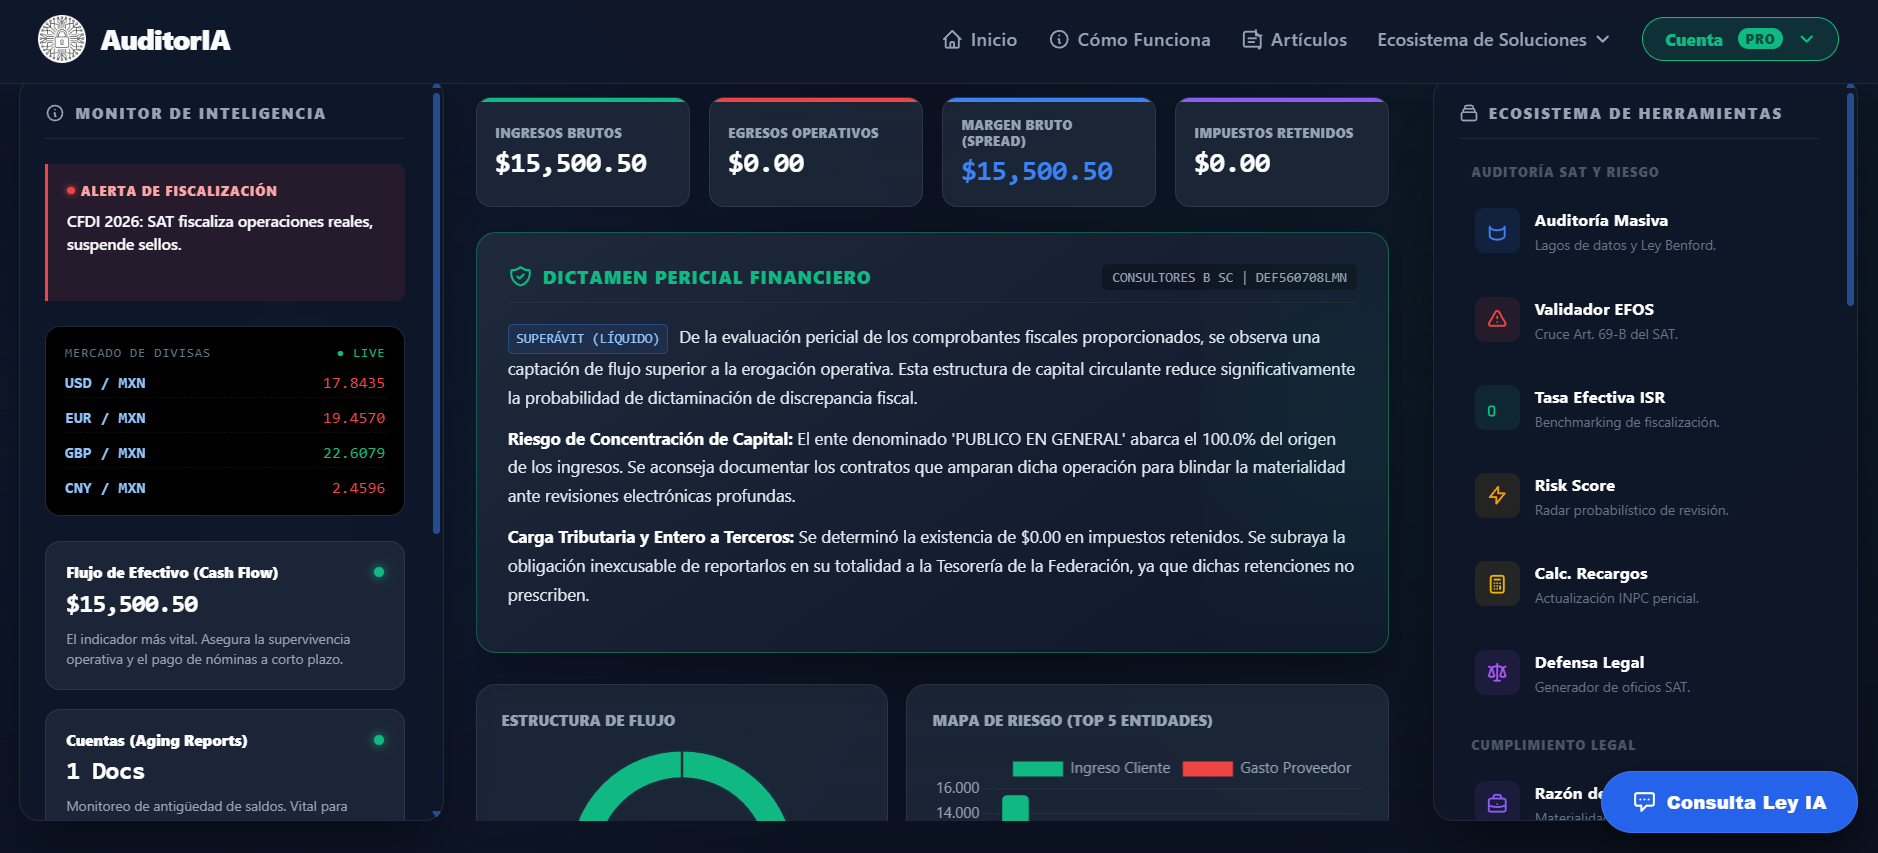Viewport: 1878px width, 853px height.
Task: Click the info icon beside Cómo Funciona
Action: 1059,40
